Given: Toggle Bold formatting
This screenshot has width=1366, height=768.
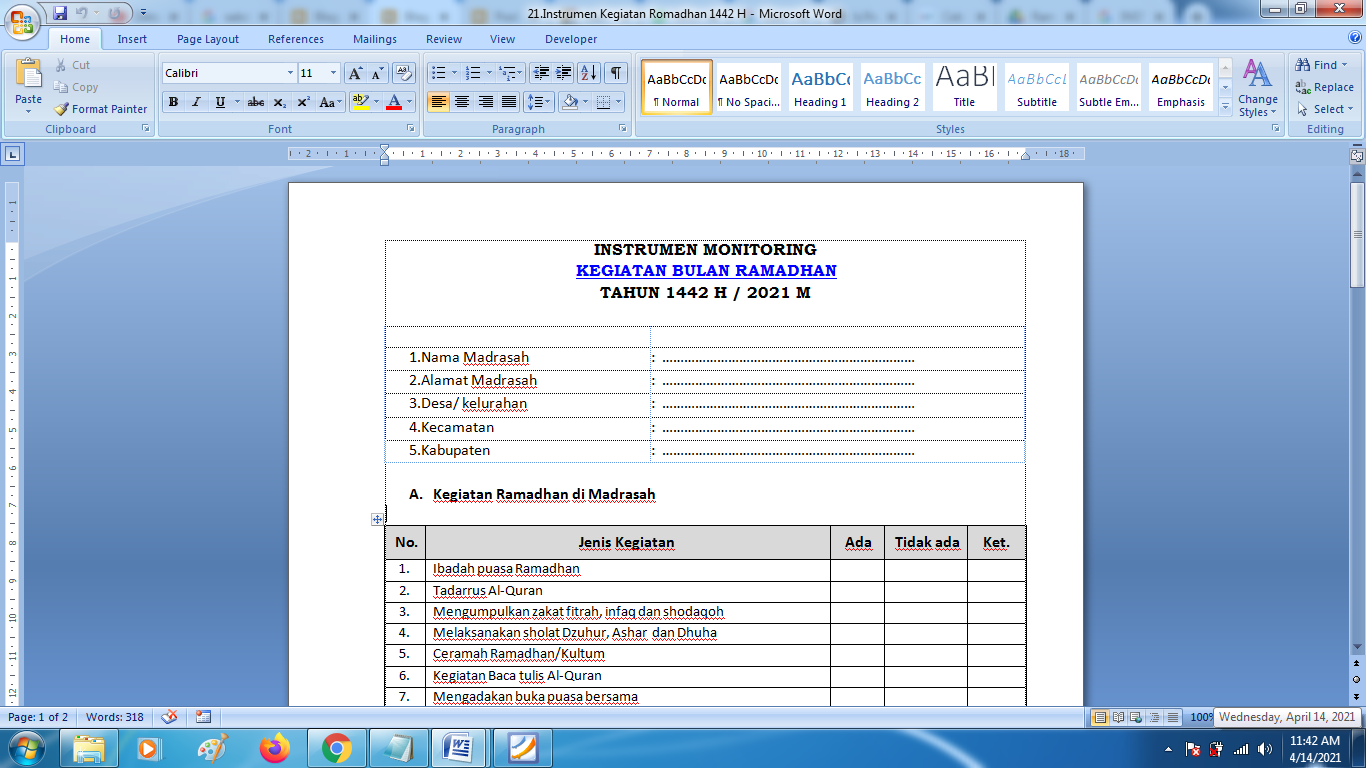Looking at the screenshot, I should 173,102.
